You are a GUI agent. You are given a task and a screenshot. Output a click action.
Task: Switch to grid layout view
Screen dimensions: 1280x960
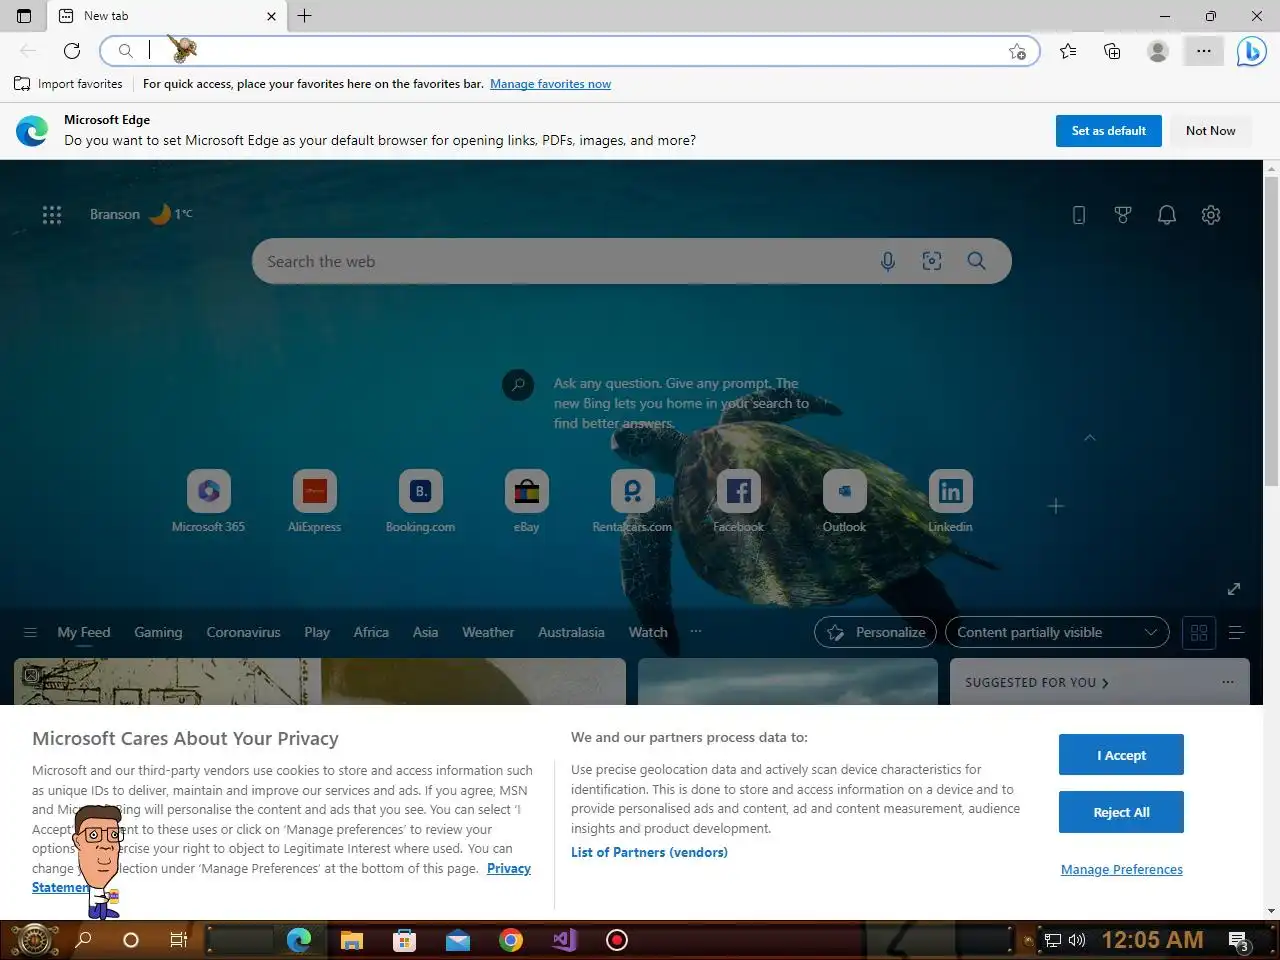(1199, 632)
